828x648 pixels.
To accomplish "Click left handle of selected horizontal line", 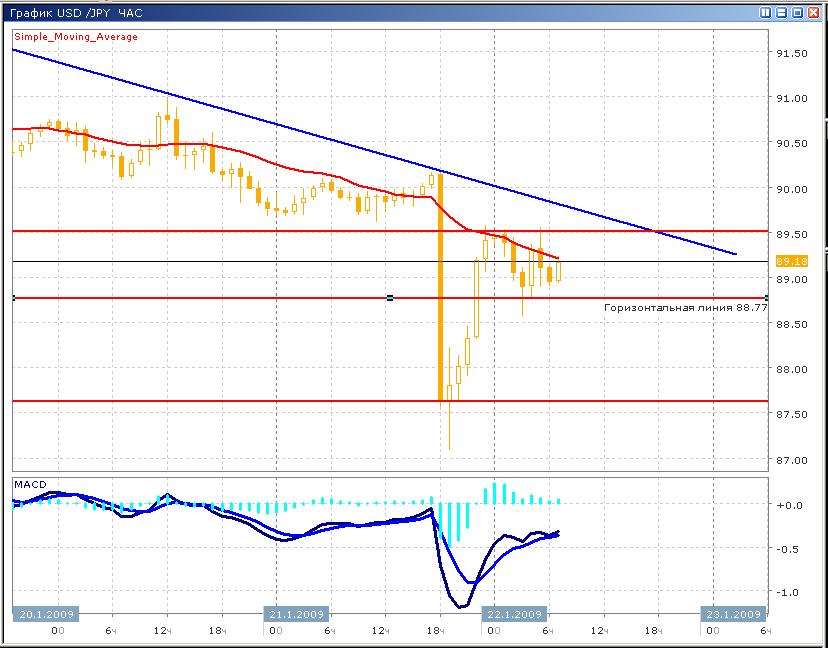I will (x=13, y=298).
